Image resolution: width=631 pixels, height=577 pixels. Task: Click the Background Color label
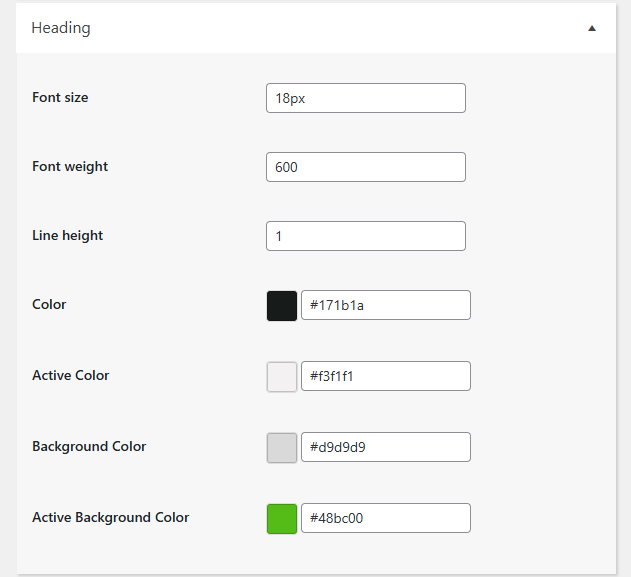(89, 446)
